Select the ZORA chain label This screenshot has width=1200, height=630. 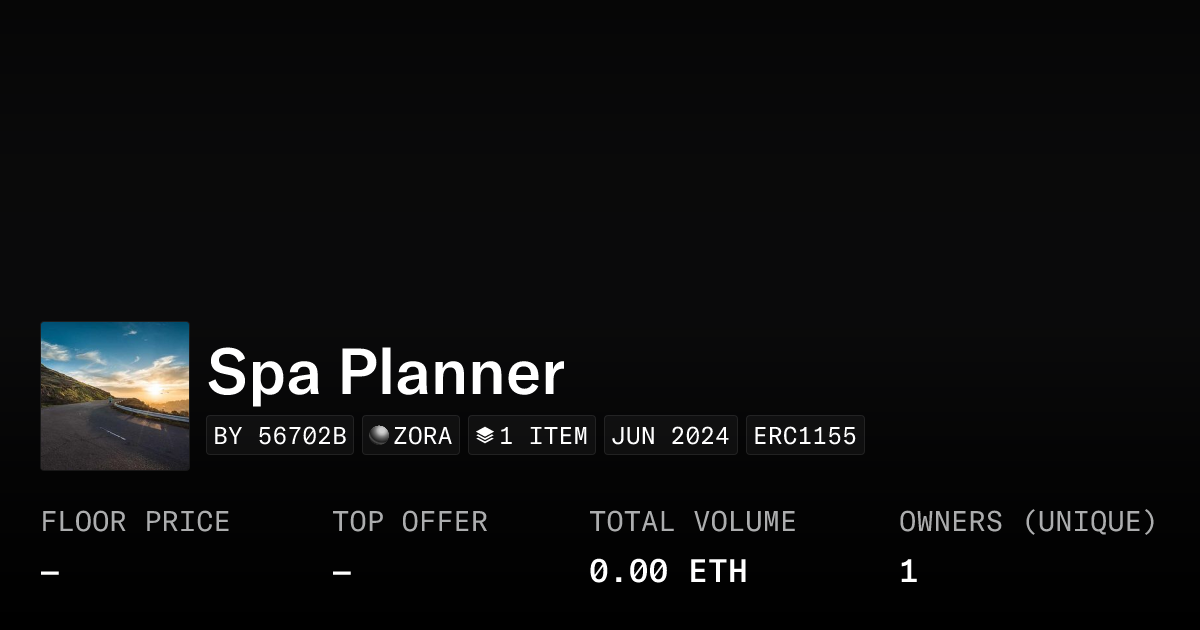(x=423, y=436)
